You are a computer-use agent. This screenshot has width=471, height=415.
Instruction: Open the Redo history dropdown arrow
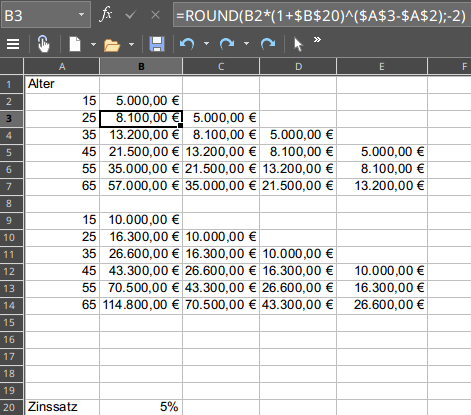click(246, 44)
